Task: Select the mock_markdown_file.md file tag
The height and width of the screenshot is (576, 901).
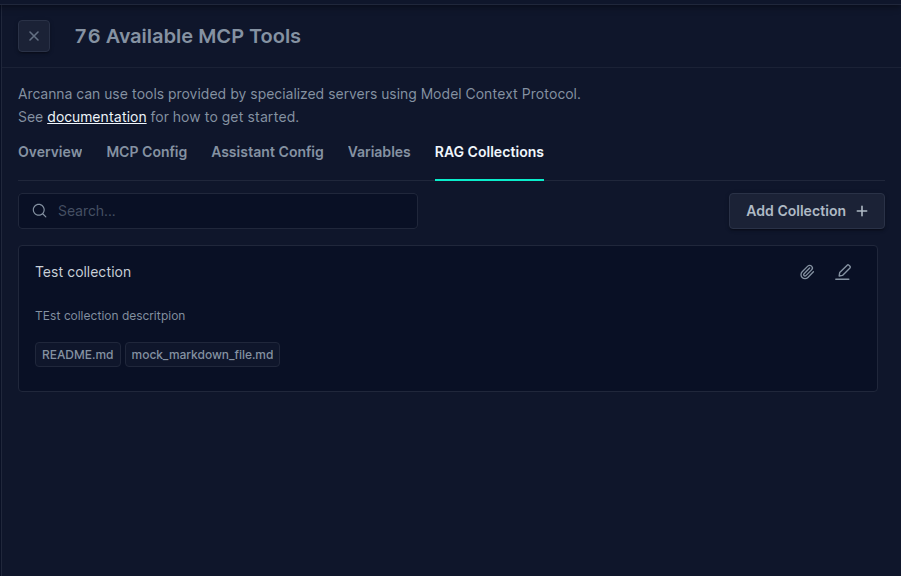Action: [202, 355]
